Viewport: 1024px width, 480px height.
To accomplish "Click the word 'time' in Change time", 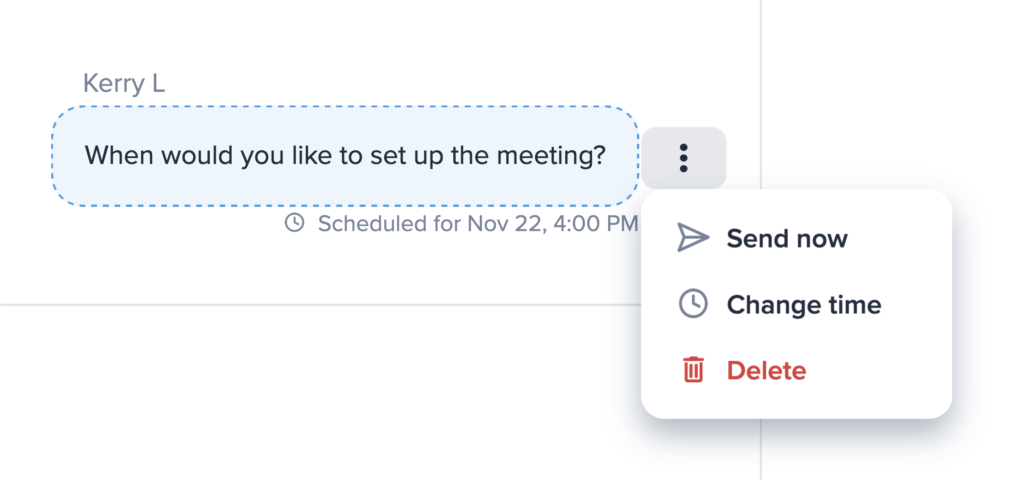I will [x=854, y=305].
